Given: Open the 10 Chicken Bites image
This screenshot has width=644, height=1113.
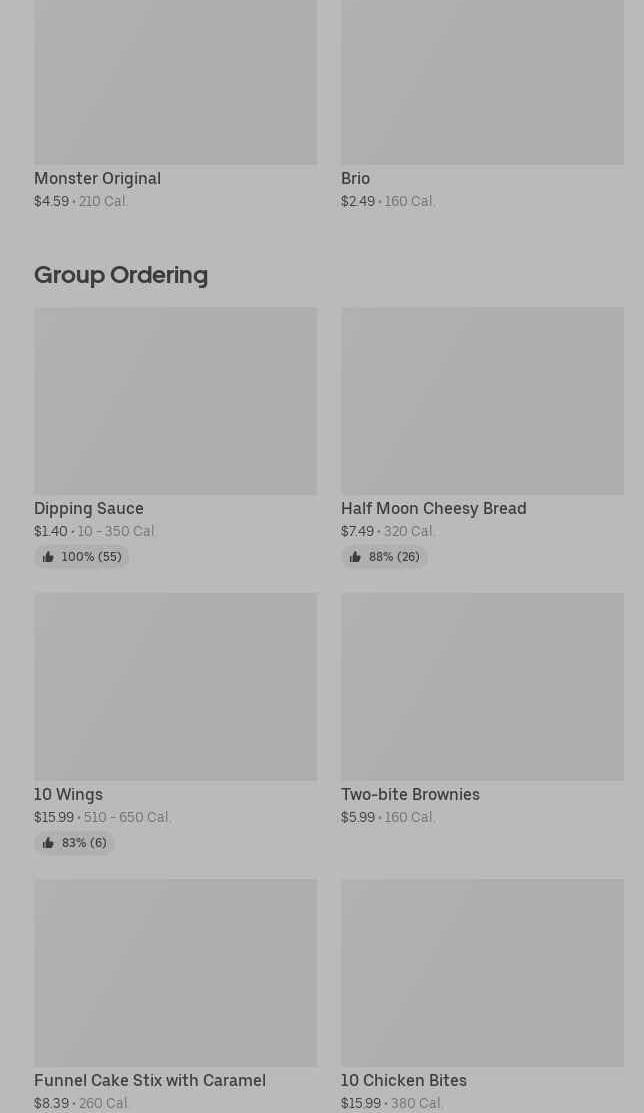Looking at the screenshot, I should point(482,972).
